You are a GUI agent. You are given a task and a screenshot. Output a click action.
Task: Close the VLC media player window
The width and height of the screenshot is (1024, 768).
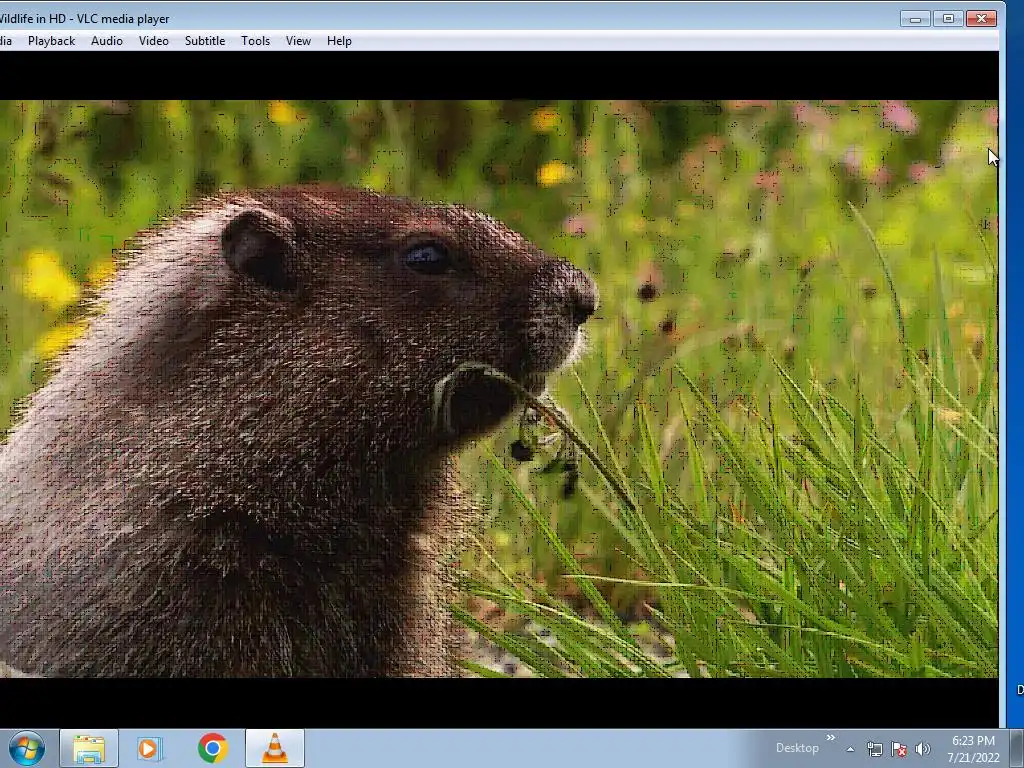coord(981,19)
